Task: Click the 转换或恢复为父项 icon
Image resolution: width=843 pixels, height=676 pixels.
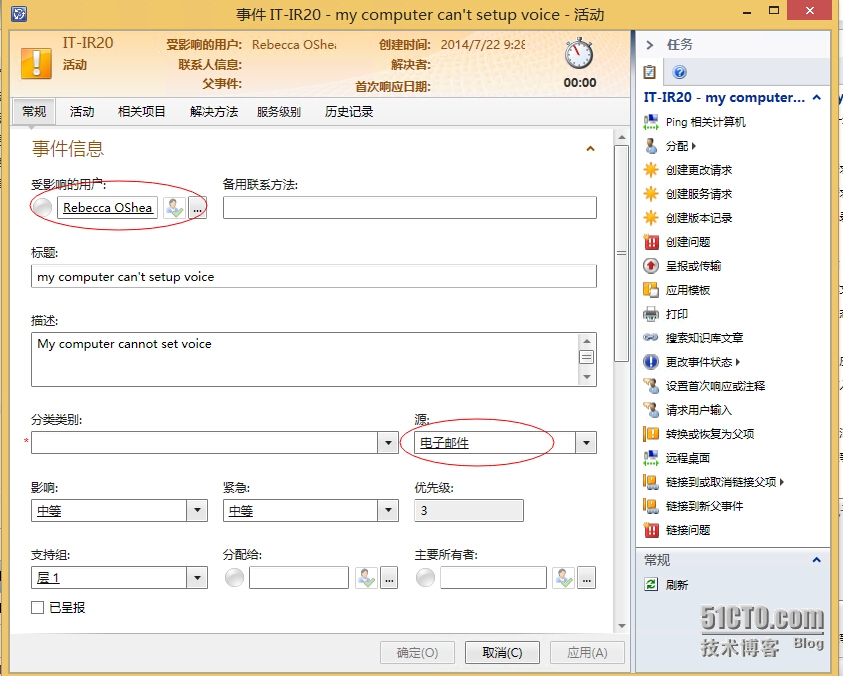Action: [651, 434]
